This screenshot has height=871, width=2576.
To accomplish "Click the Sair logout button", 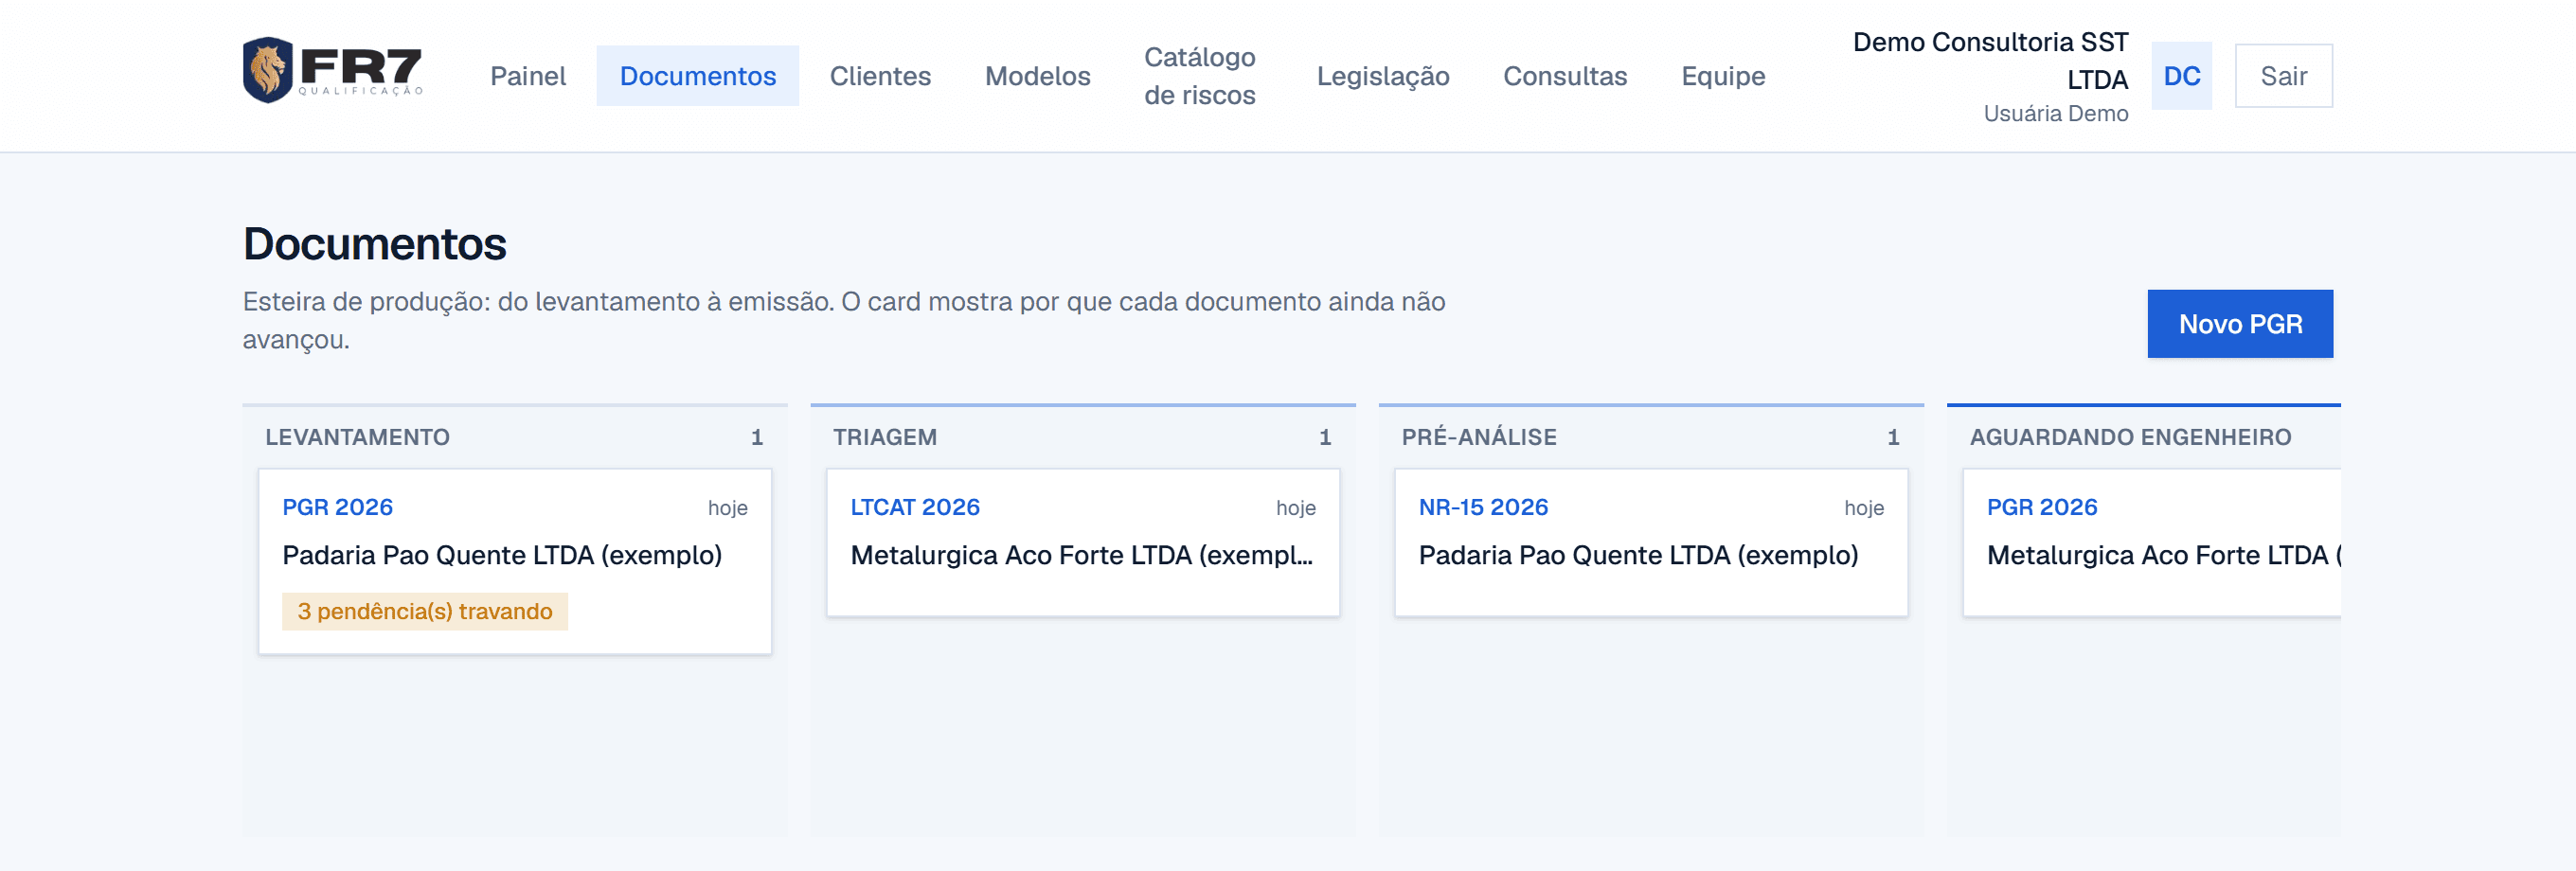I will 2283,76.
